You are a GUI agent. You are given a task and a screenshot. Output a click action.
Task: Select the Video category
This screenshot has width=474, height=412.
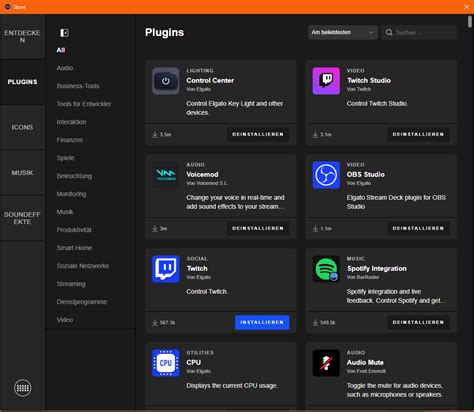pyautogui.click(x=65, y=320)
